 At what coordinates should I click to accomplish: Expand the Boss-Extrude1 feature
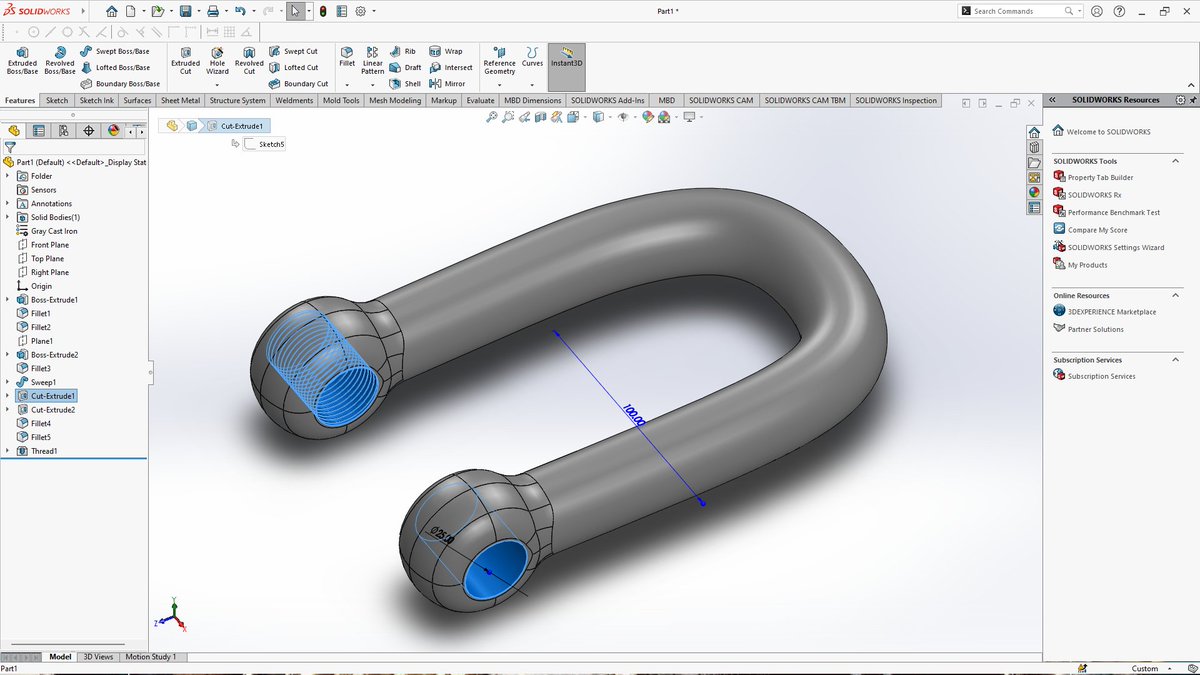click(x=8, y=299)
